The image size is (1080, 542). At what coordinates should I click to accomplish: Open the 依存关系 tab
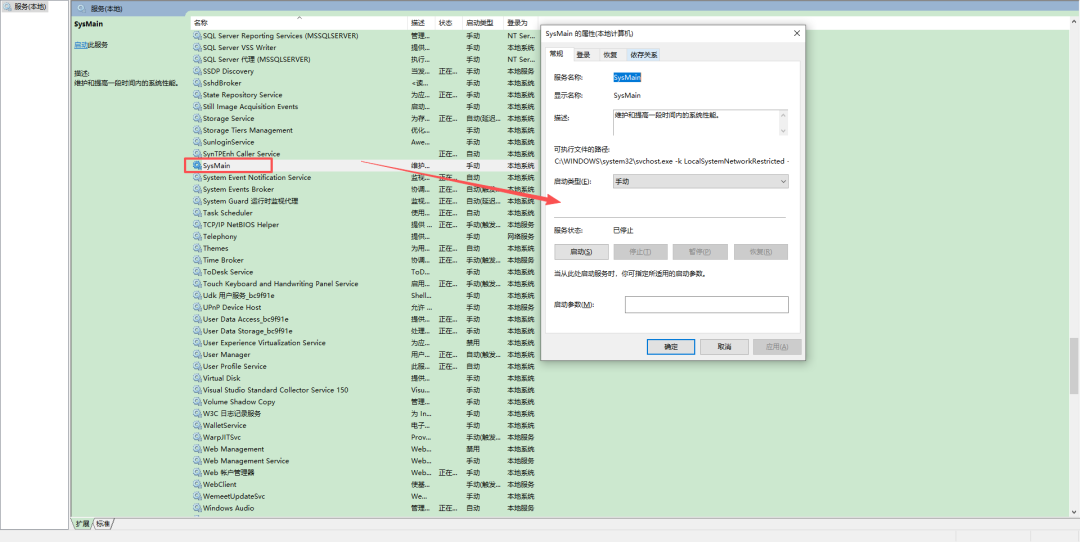click(x=643, y=54)
